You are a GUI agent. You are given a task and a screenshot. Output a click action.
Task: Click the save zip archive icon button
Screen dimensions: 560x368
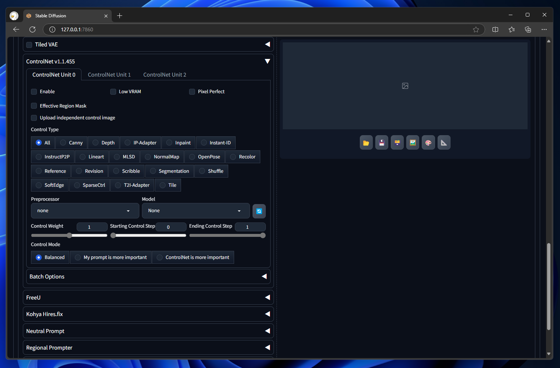[397, 143]
